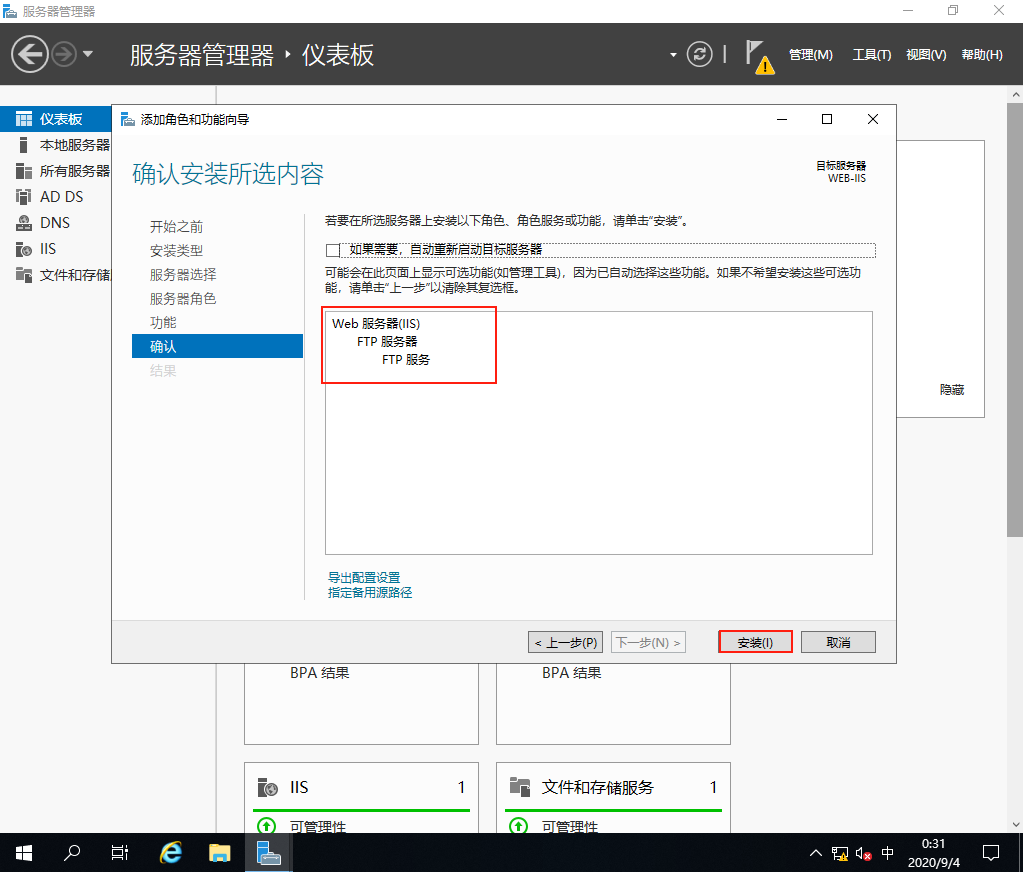Select 仪表板 in the left sidebar

[x=55, y=119]
